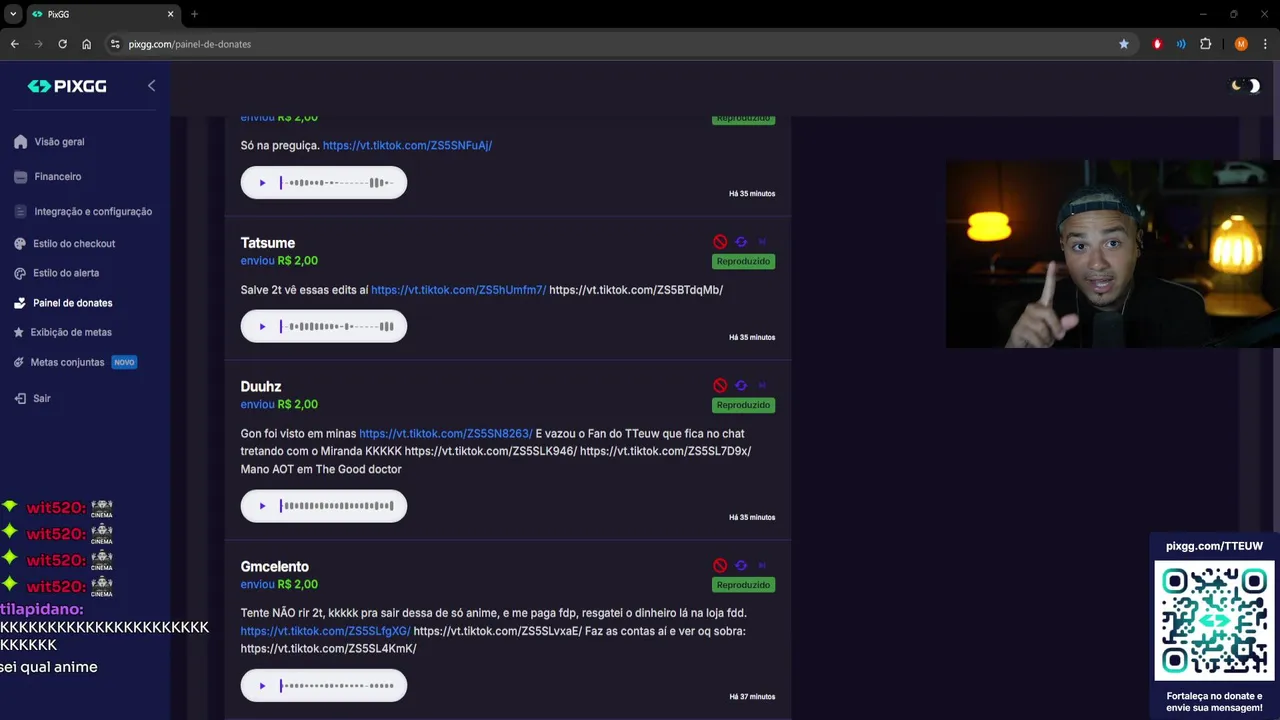
Task: Reload the page in the browser
Action: click(x=62, y=44)
